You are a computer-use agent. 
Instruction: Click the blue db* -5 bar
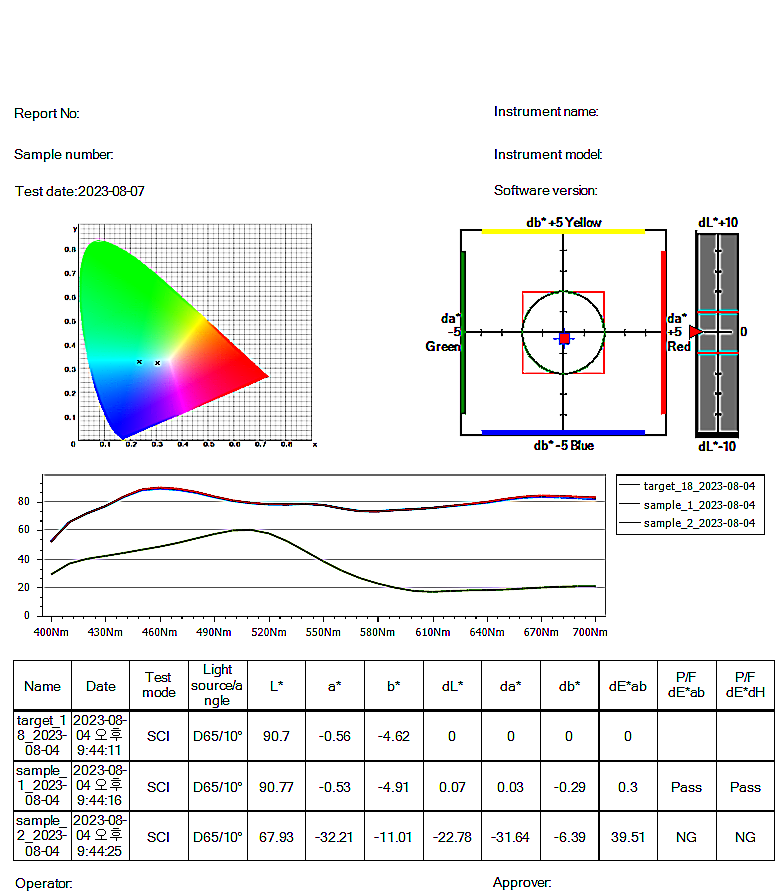[563, 432]
